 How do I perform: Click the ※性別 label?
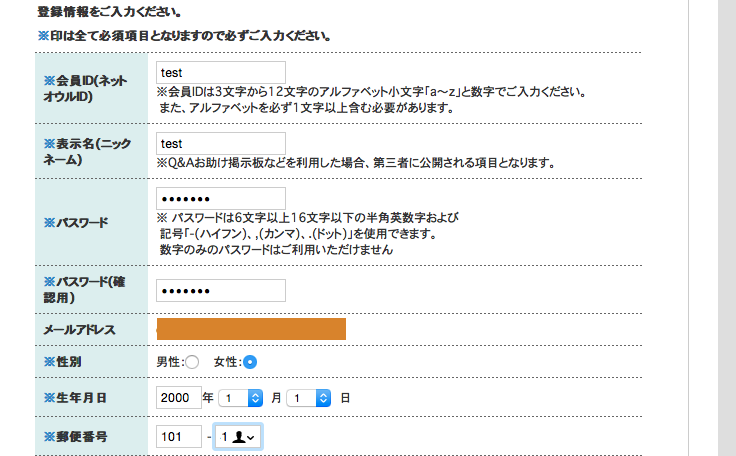pyautogui.click(x=62, y=362)
